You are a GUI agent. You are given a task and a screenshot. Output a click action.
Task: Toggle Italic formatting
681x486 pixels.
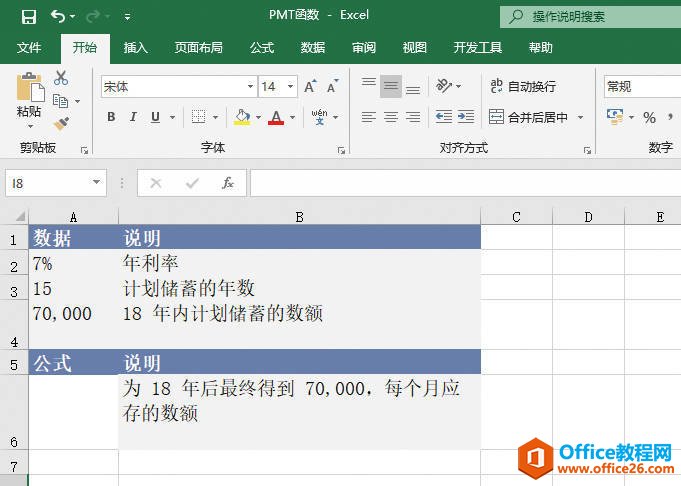[x=133, y=117]
